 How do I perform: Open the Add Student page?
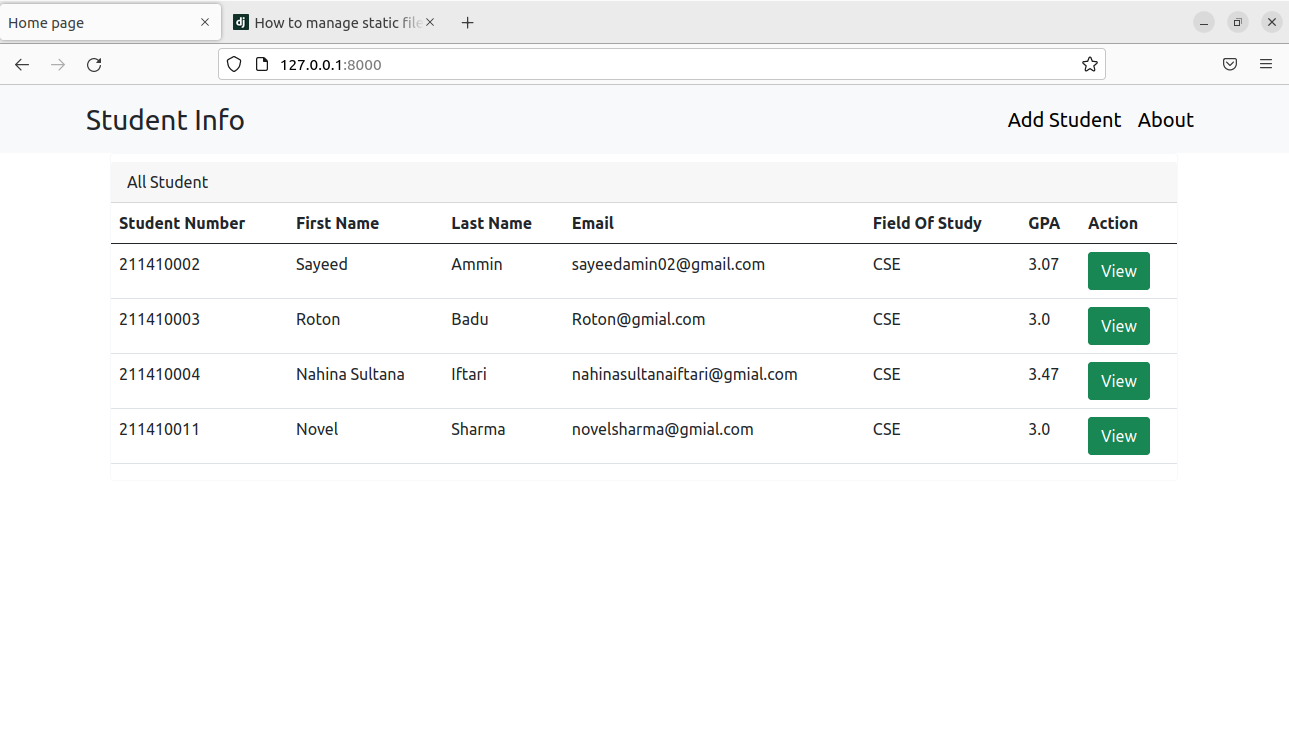point(1063,120)
